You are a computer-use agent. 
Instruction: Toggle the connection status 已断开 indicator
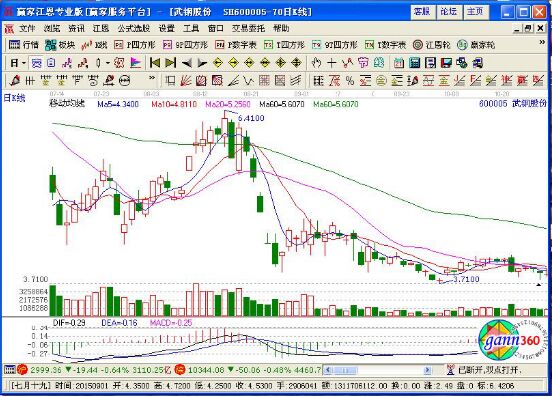click(x=483, y=370)
